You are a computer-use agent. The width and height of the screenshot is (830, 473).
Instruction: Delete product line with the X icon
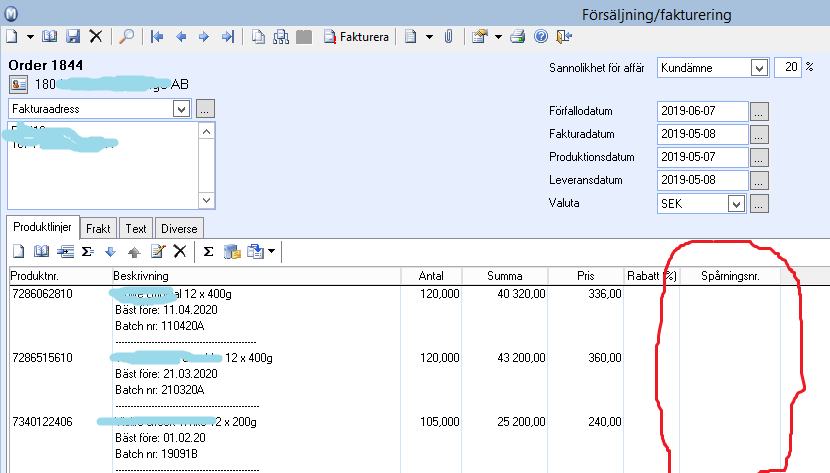pos(180,251)
